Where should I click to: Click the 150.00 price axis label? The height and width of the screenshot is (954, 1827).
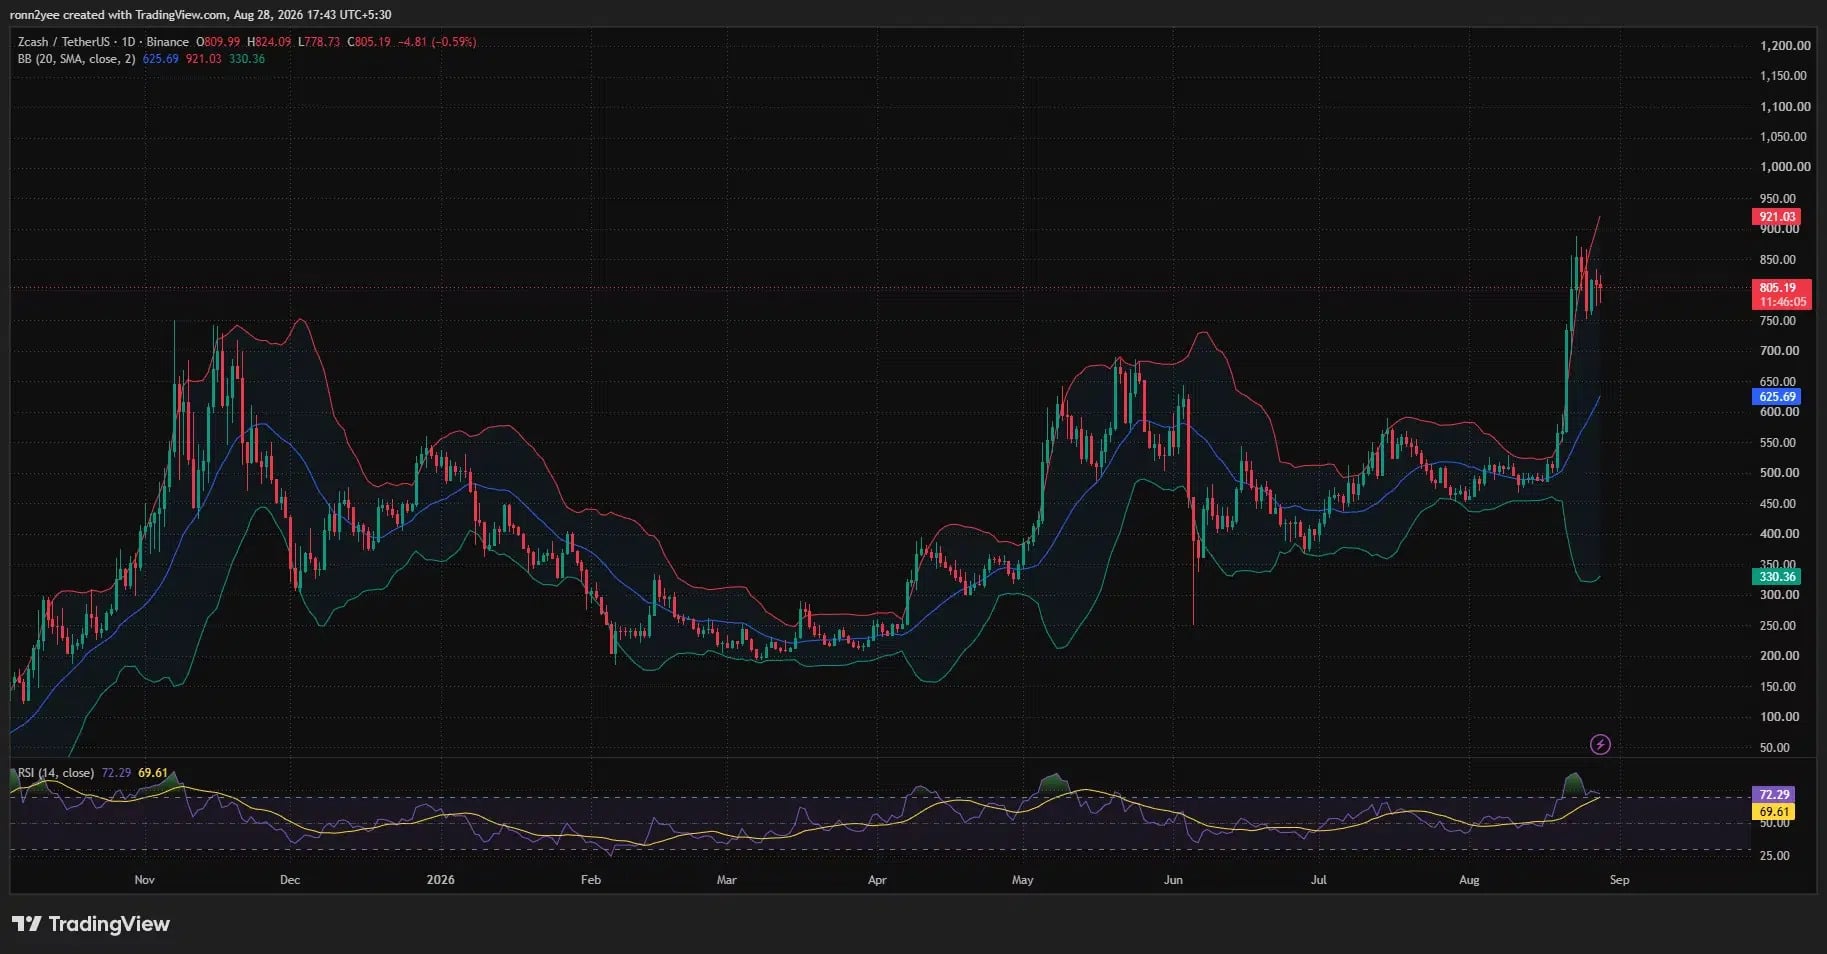1779,687
